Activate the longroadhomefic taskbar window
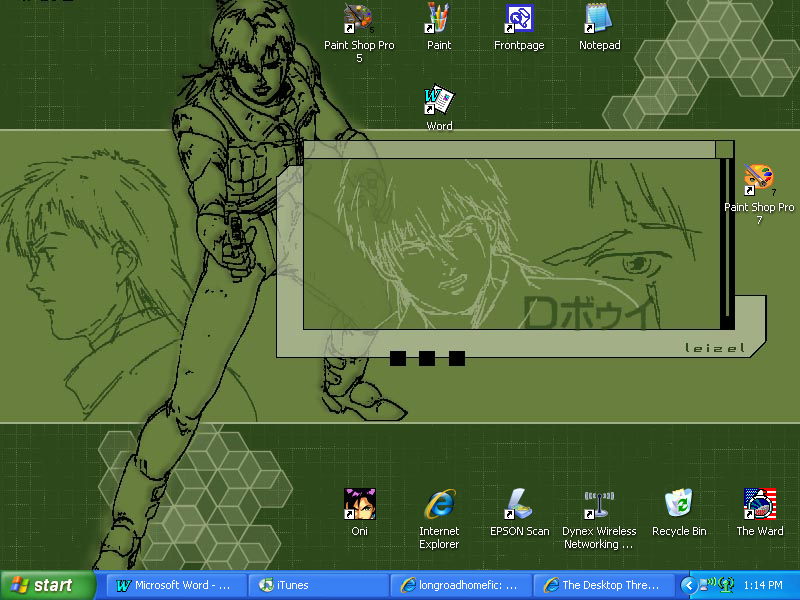Viewport: 800px width, 600px height. (461, 585)
